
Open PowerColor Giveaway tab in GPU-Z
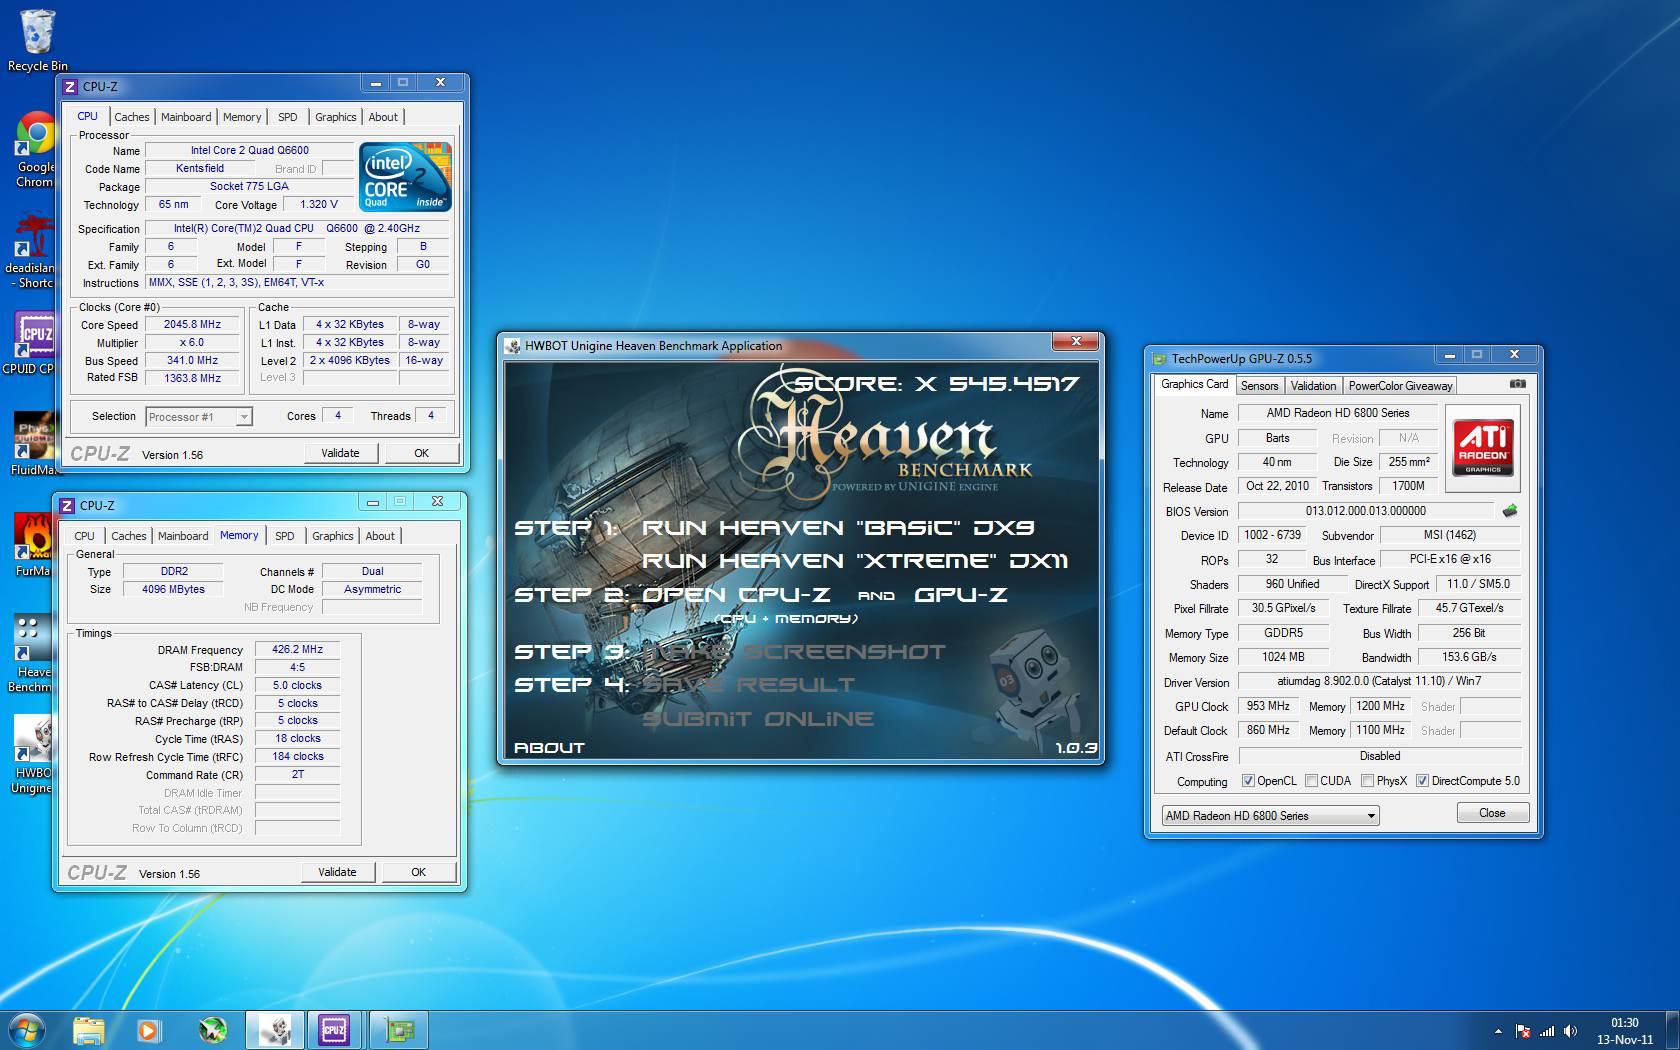click(1400, 386)
